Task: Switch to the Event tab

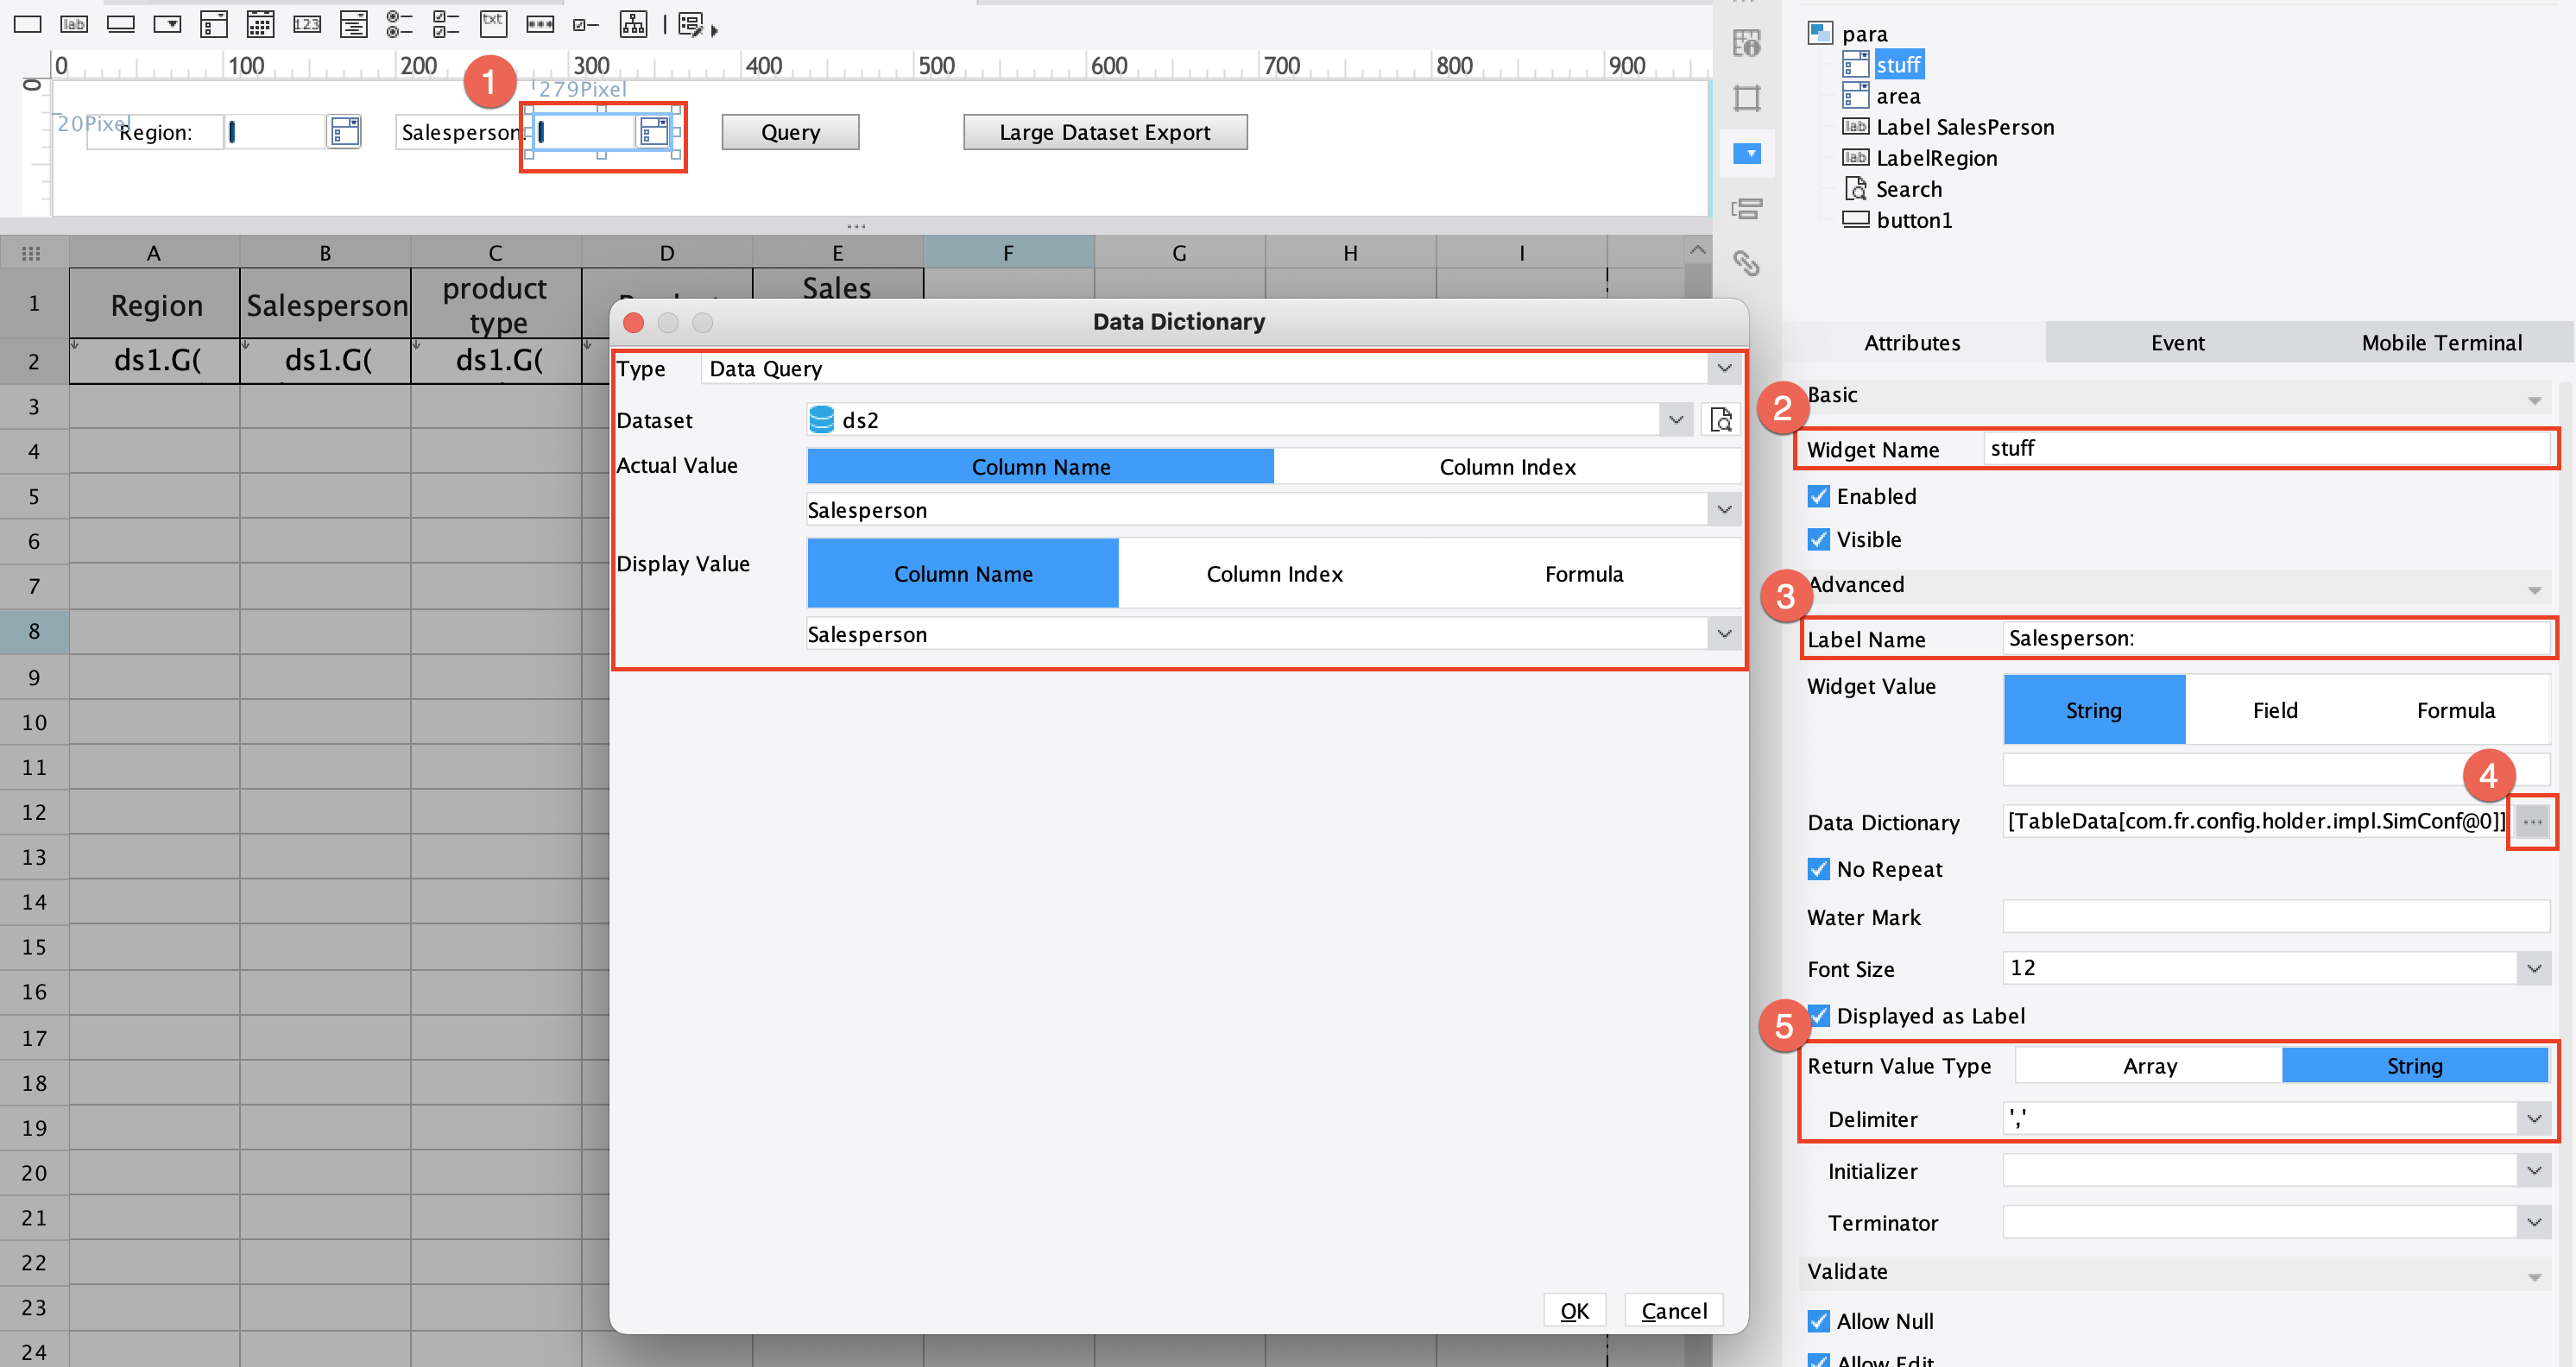Action: click(2177, 342)
